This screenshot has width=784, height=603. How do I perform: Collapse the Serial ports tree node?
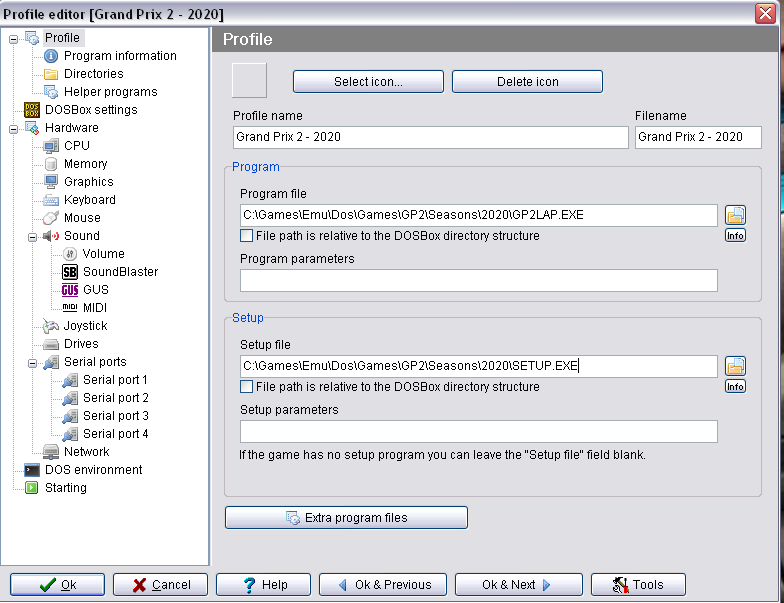pos(32,362)
